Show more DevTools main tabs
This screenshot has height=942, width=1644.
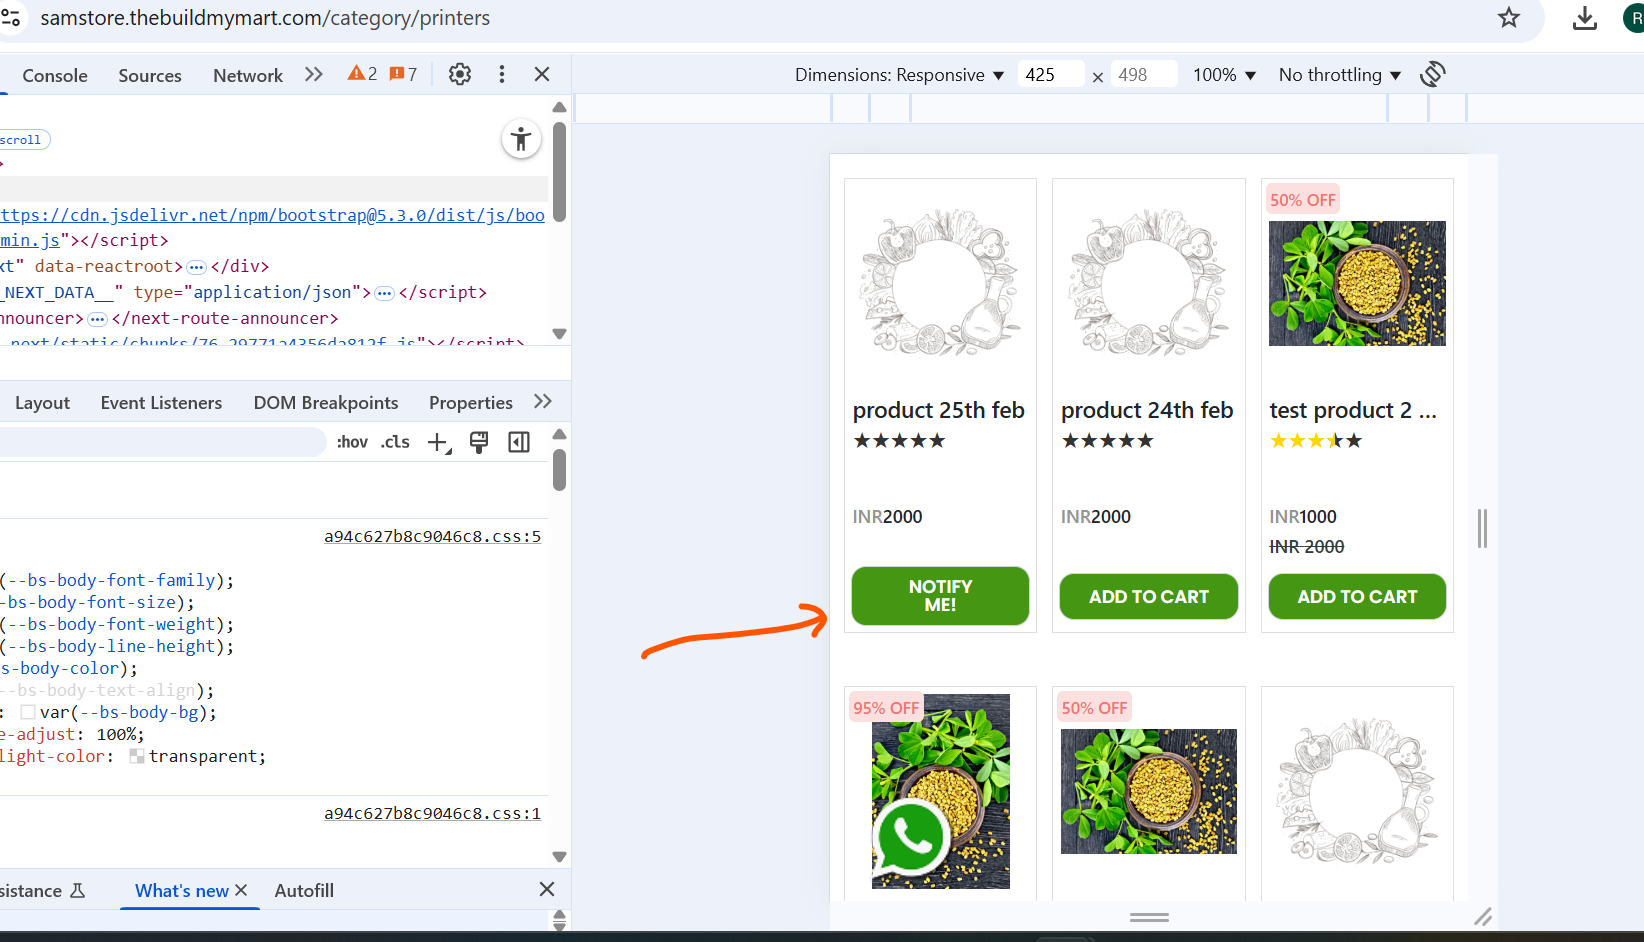pos(314,74)
